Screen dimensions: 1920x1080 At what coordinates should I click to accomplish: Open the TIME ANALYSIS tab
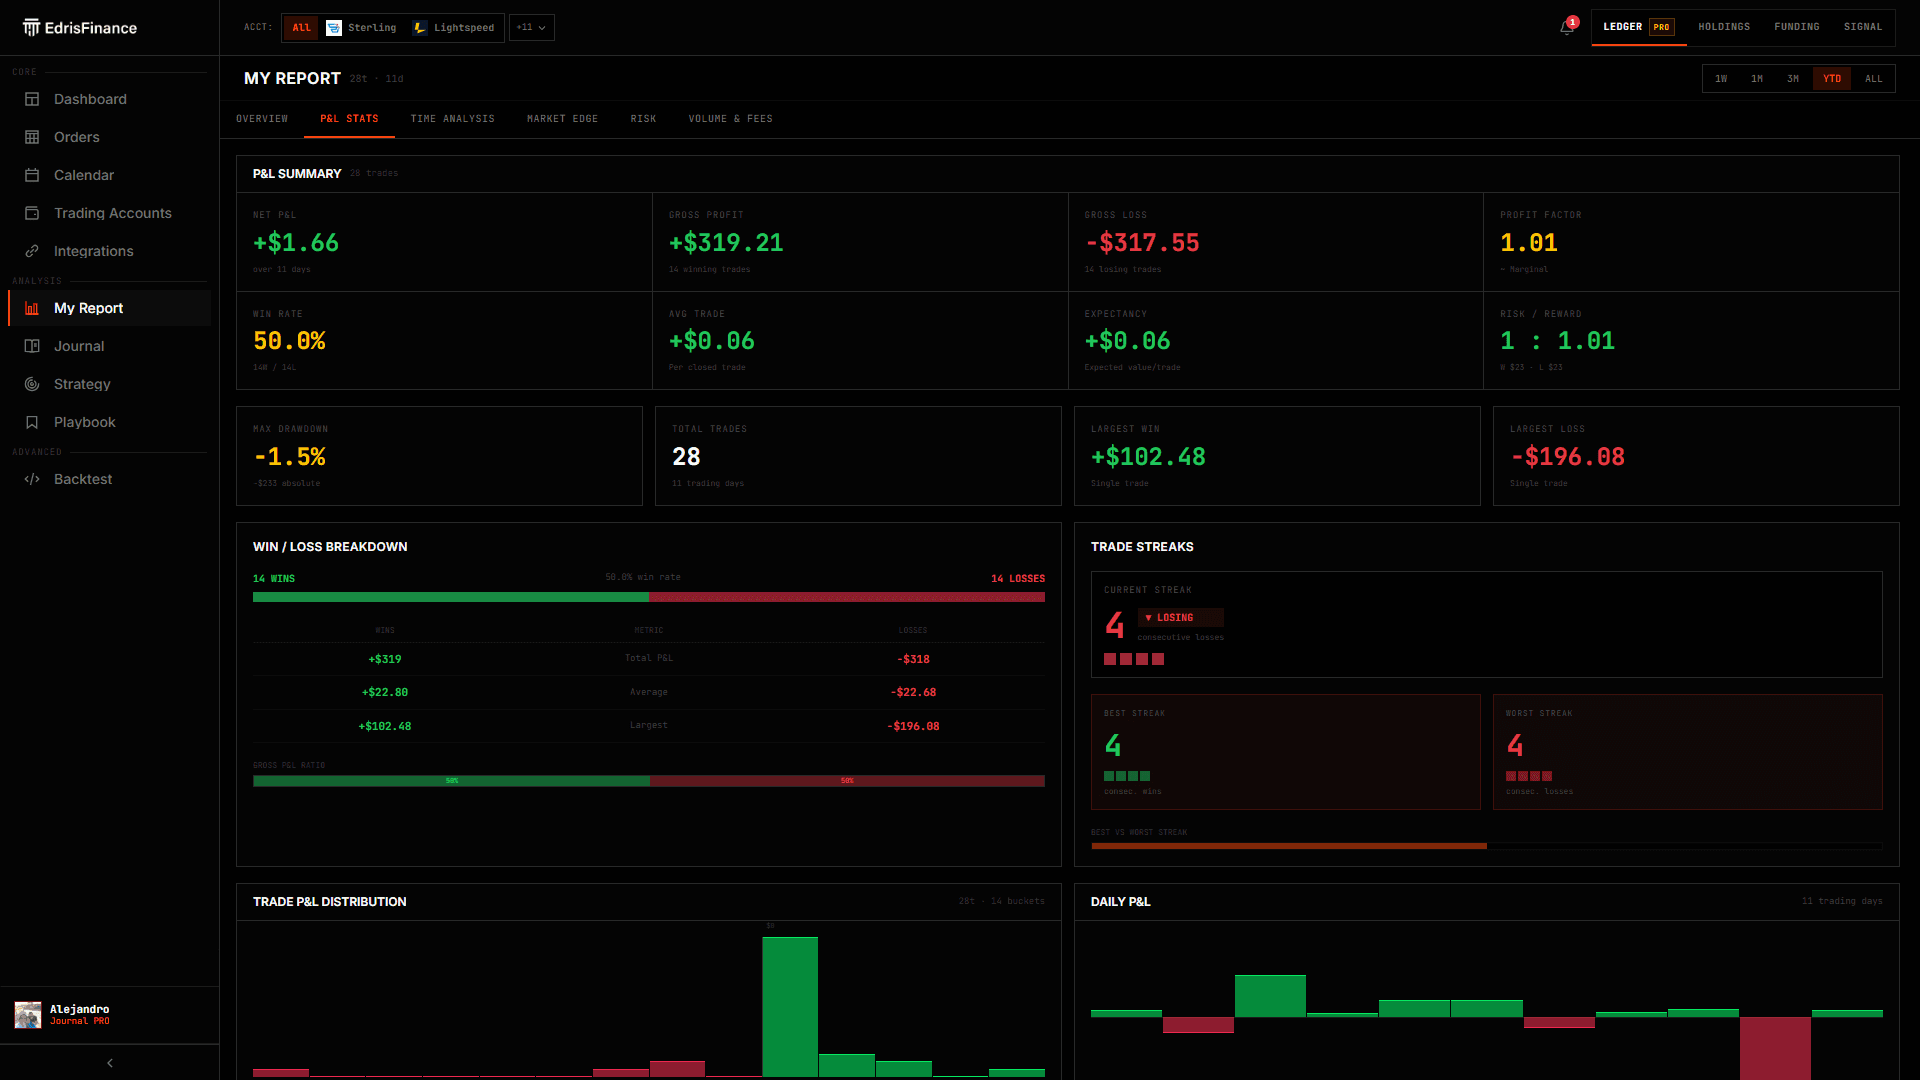point(452,119)
